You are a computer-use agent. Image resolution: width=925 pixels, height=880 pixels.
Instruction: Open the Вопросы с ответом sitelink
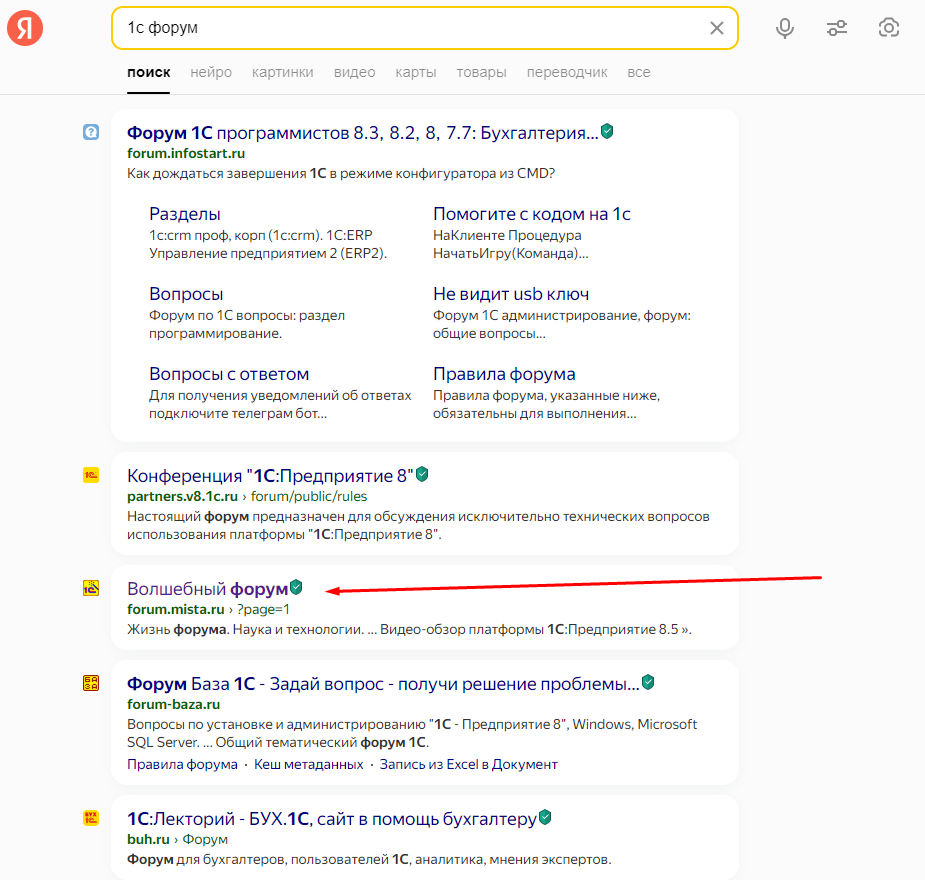click(x=229, y=374)
